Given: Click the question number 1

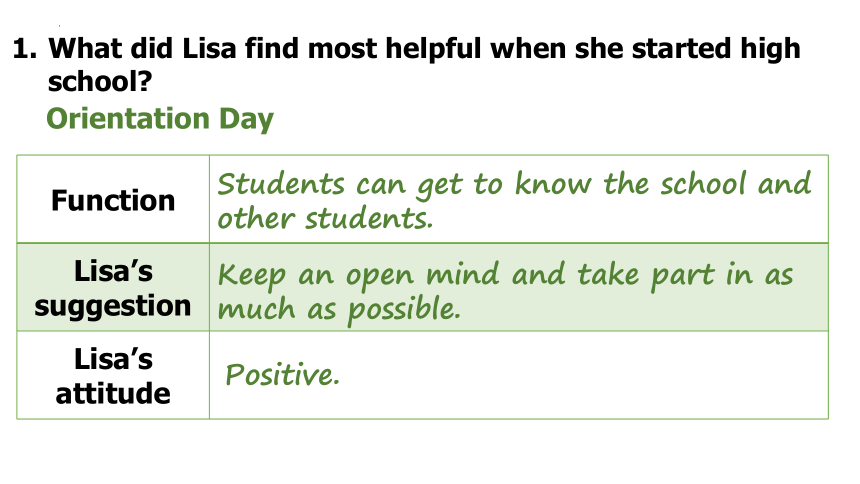Looking at the screenshot, I should pyautogui.click(x=25, y=49).
